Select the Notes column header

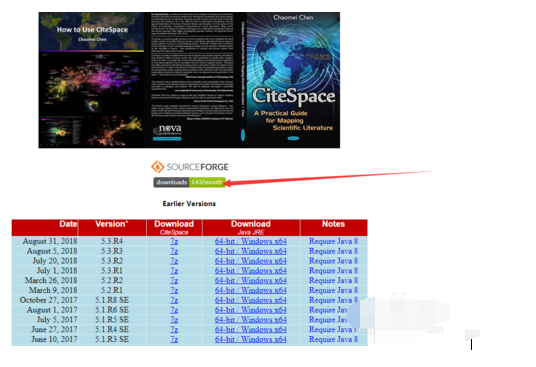(x=334, y=228)
